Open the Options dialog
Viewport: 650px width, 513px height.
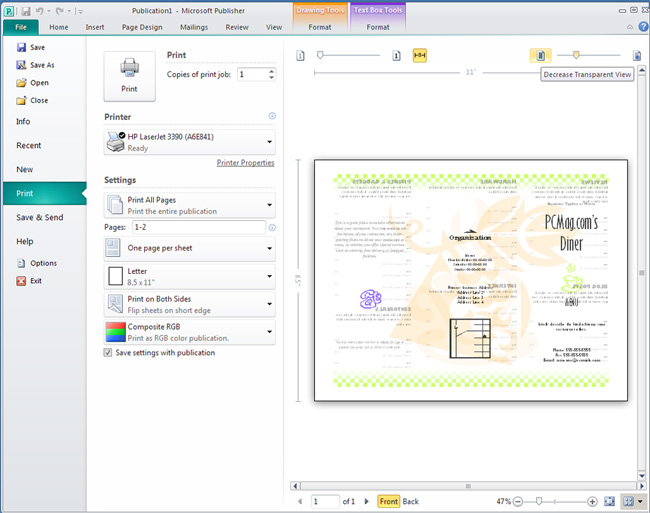pos(36,263)
